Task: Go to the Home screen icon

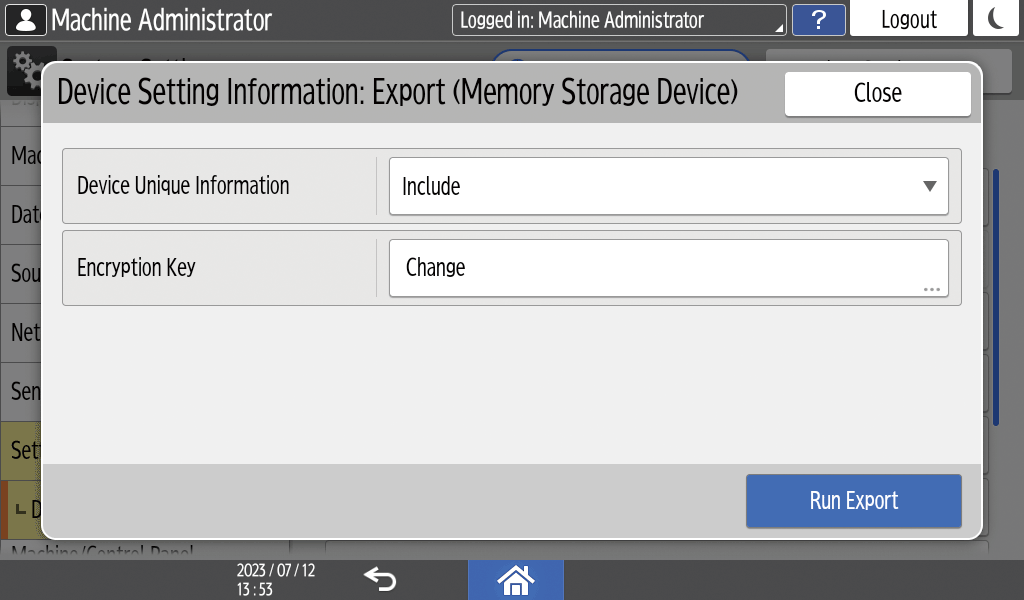Action: [515, 580]
